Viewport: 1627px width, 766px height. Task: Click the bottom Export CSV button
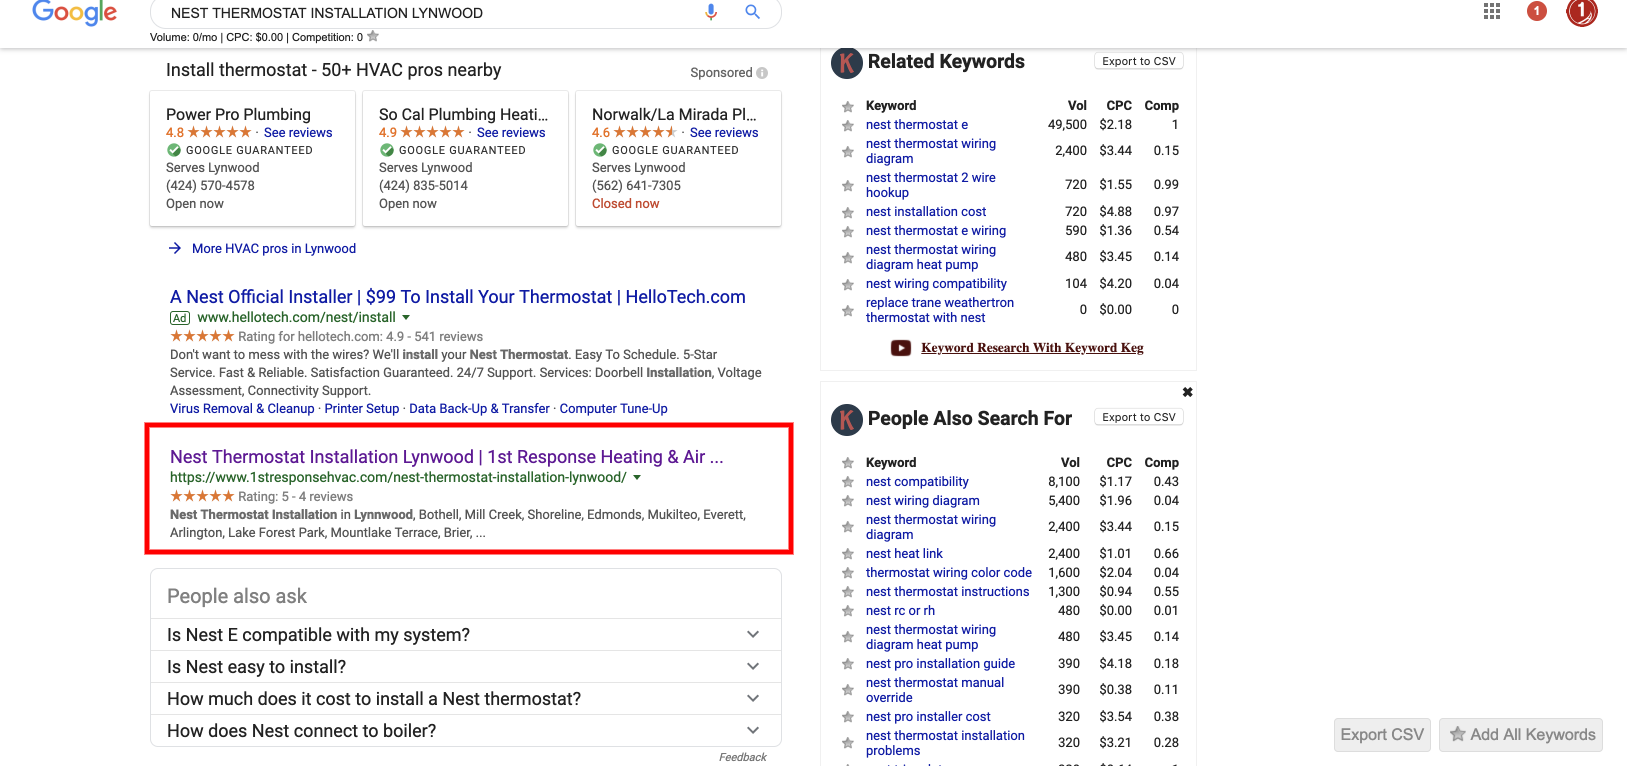1382,735
